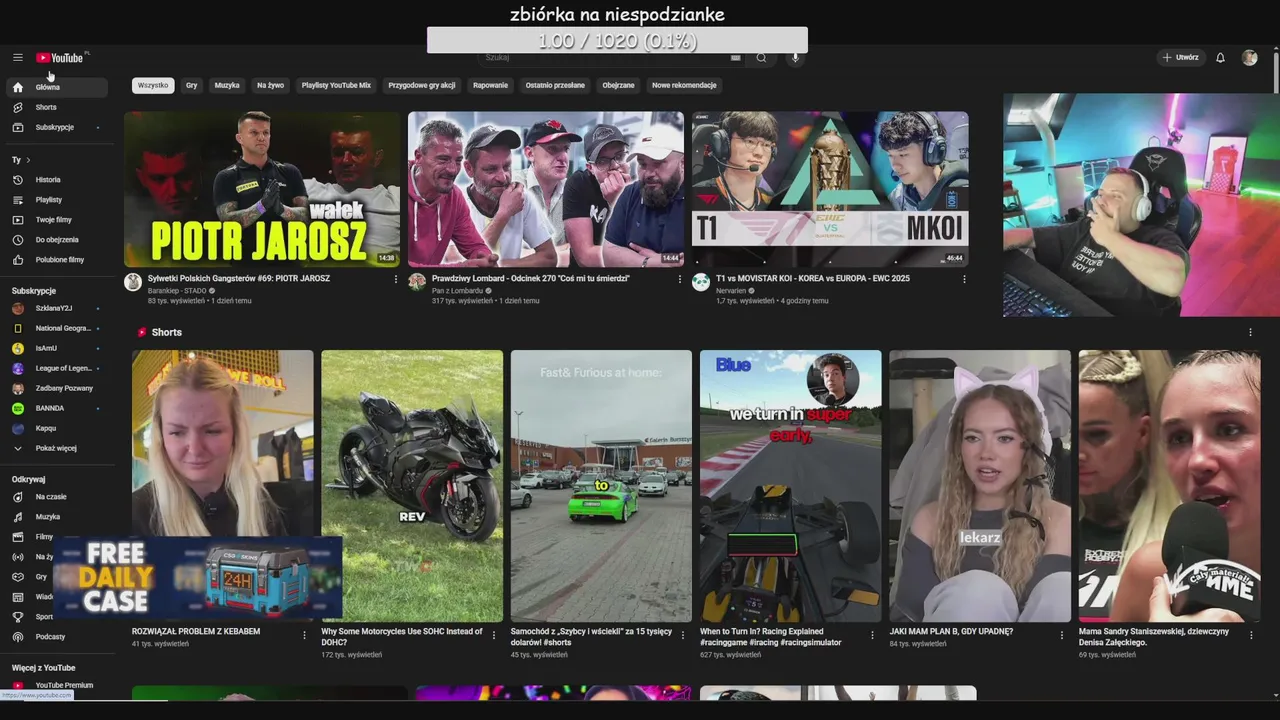The image size is (1280, 720).
Task: Open Nervarien channel name
Action: click(x=731, y=291)
